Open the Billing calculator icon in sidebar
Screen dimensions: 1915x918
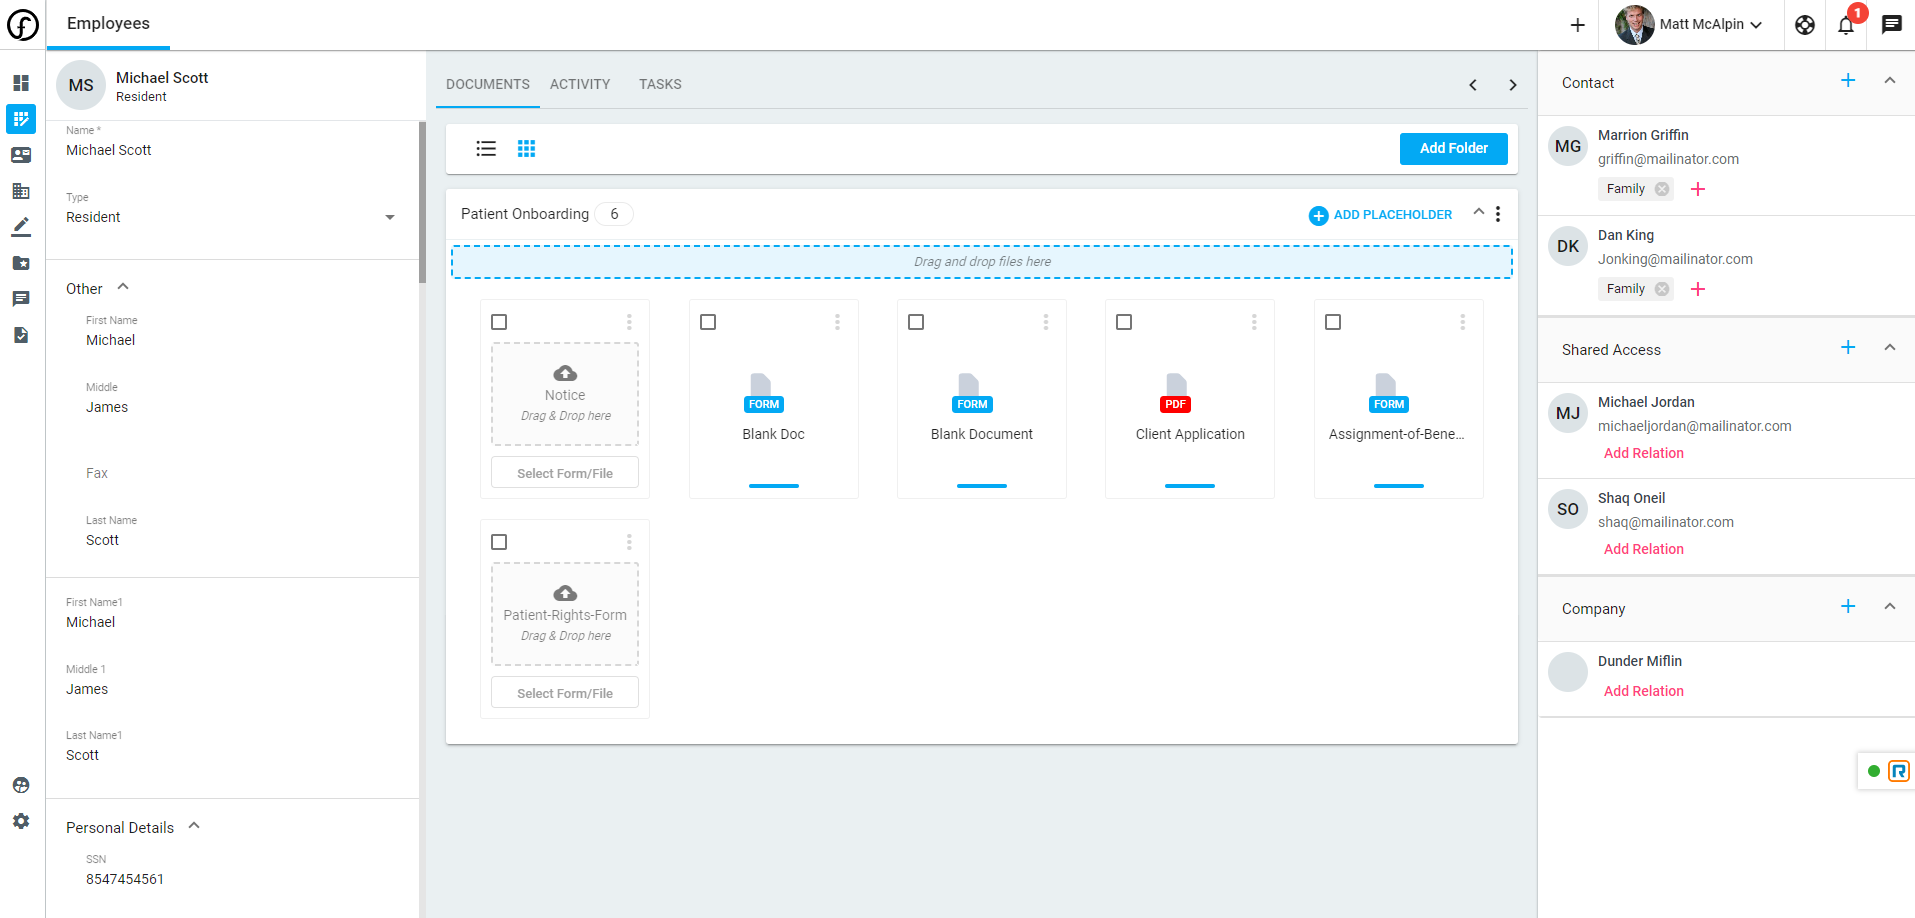20,191
